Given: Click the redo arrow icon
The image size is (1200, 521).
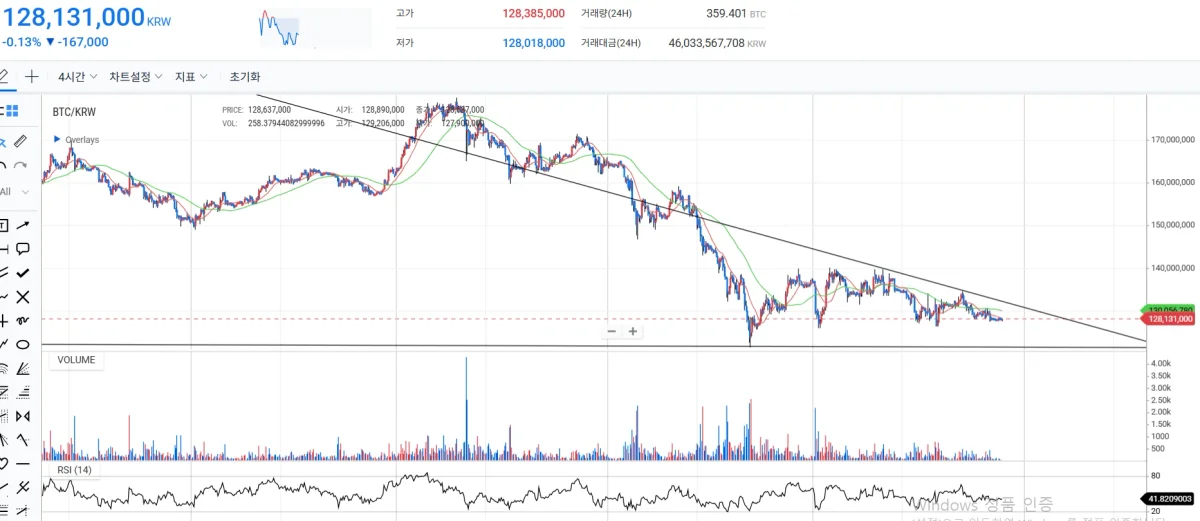Looking at the screenshot, I should (22, 166).
